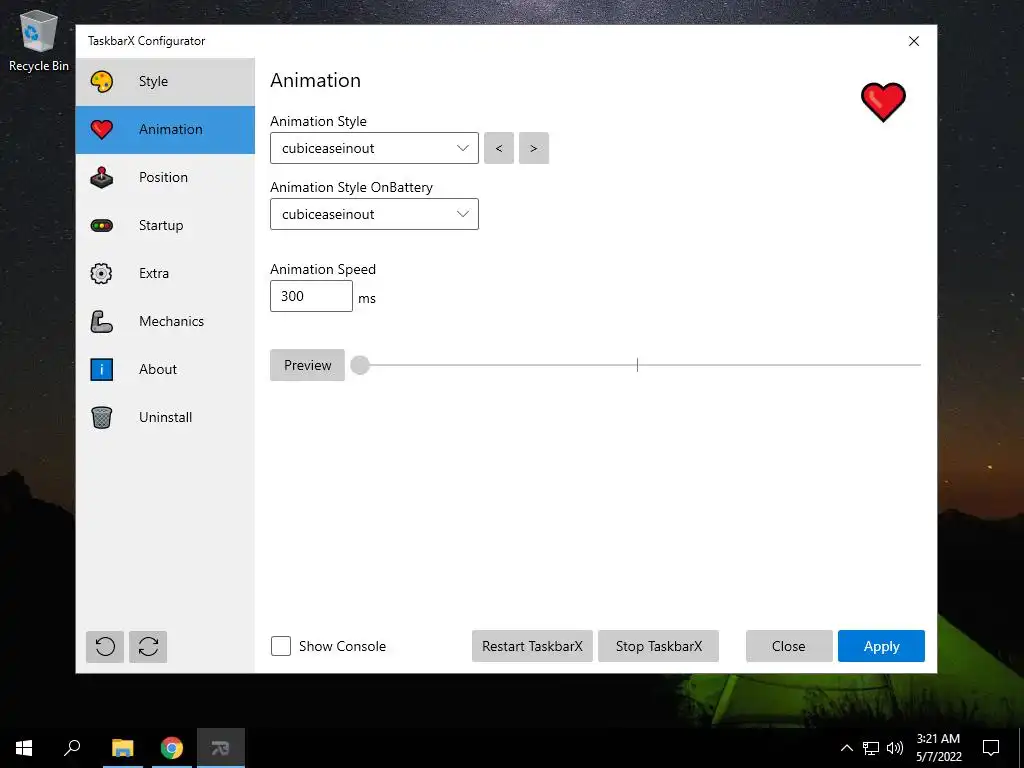Click the revert arrow button at the sidebar bottom
Image resolution: width=1024 pixels, height=768 pixels.
(105, 647)
